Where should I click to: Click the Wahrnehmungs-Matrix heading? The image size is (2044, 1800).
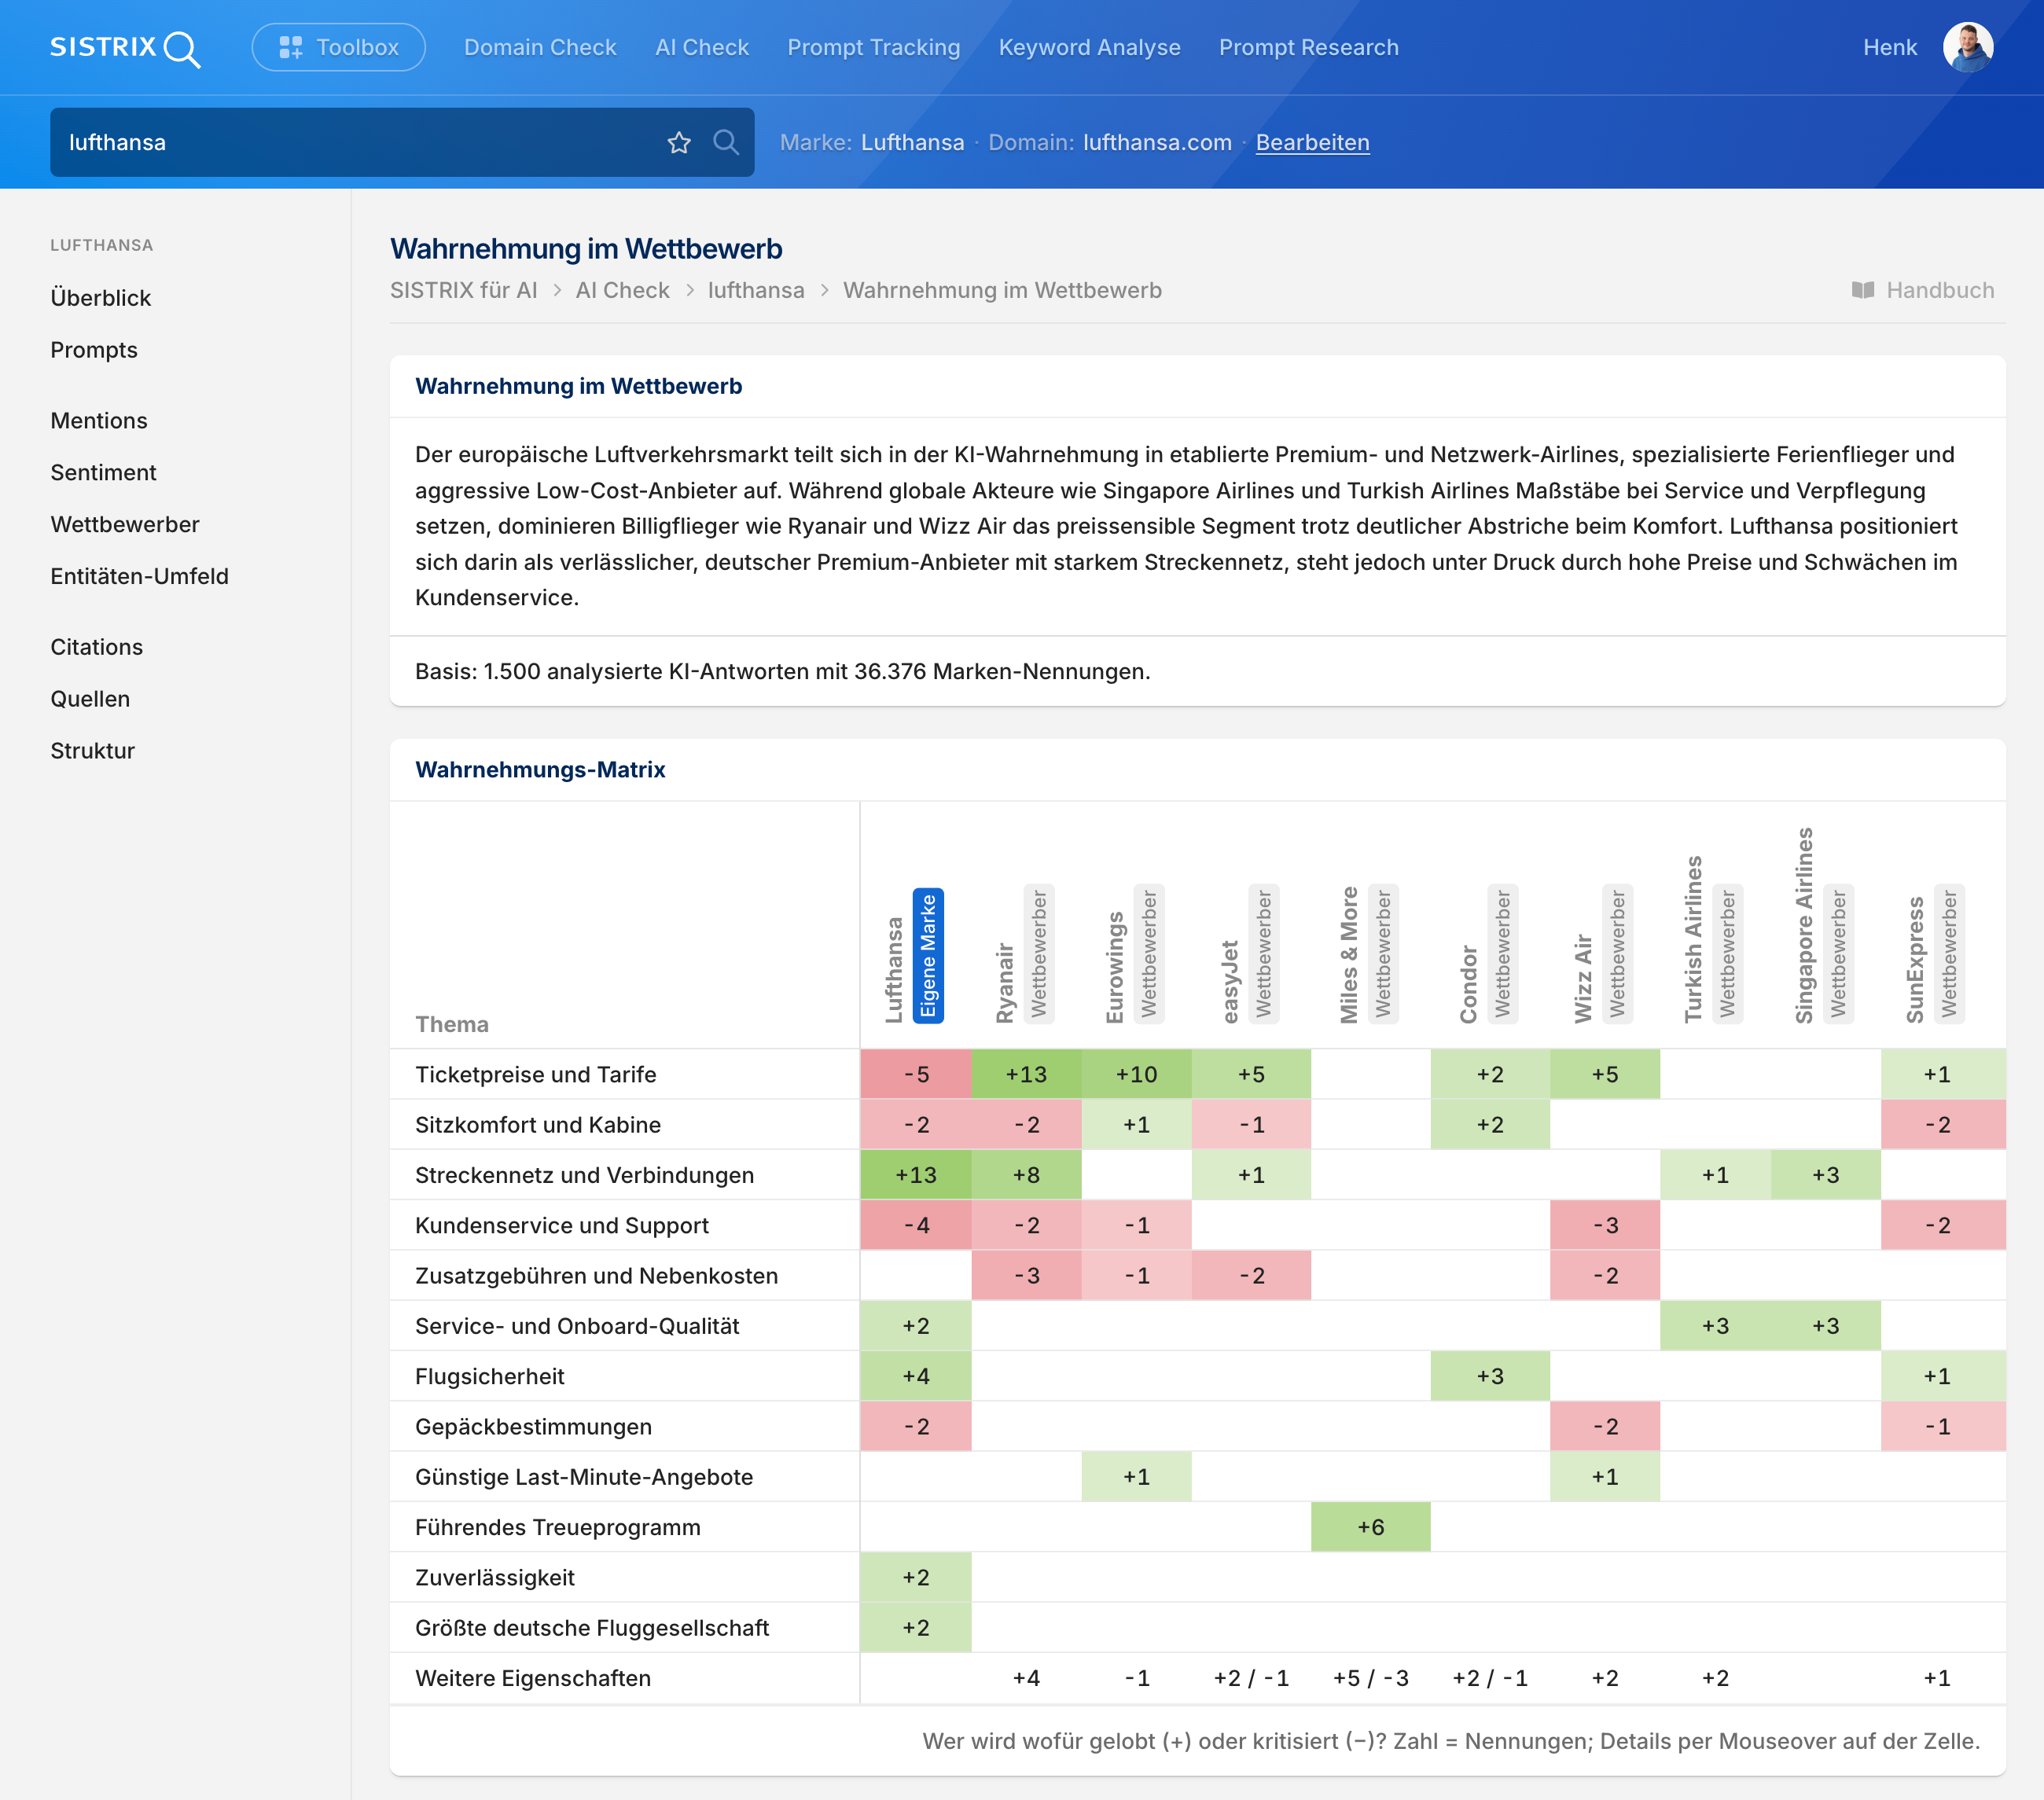pos(540,769)
